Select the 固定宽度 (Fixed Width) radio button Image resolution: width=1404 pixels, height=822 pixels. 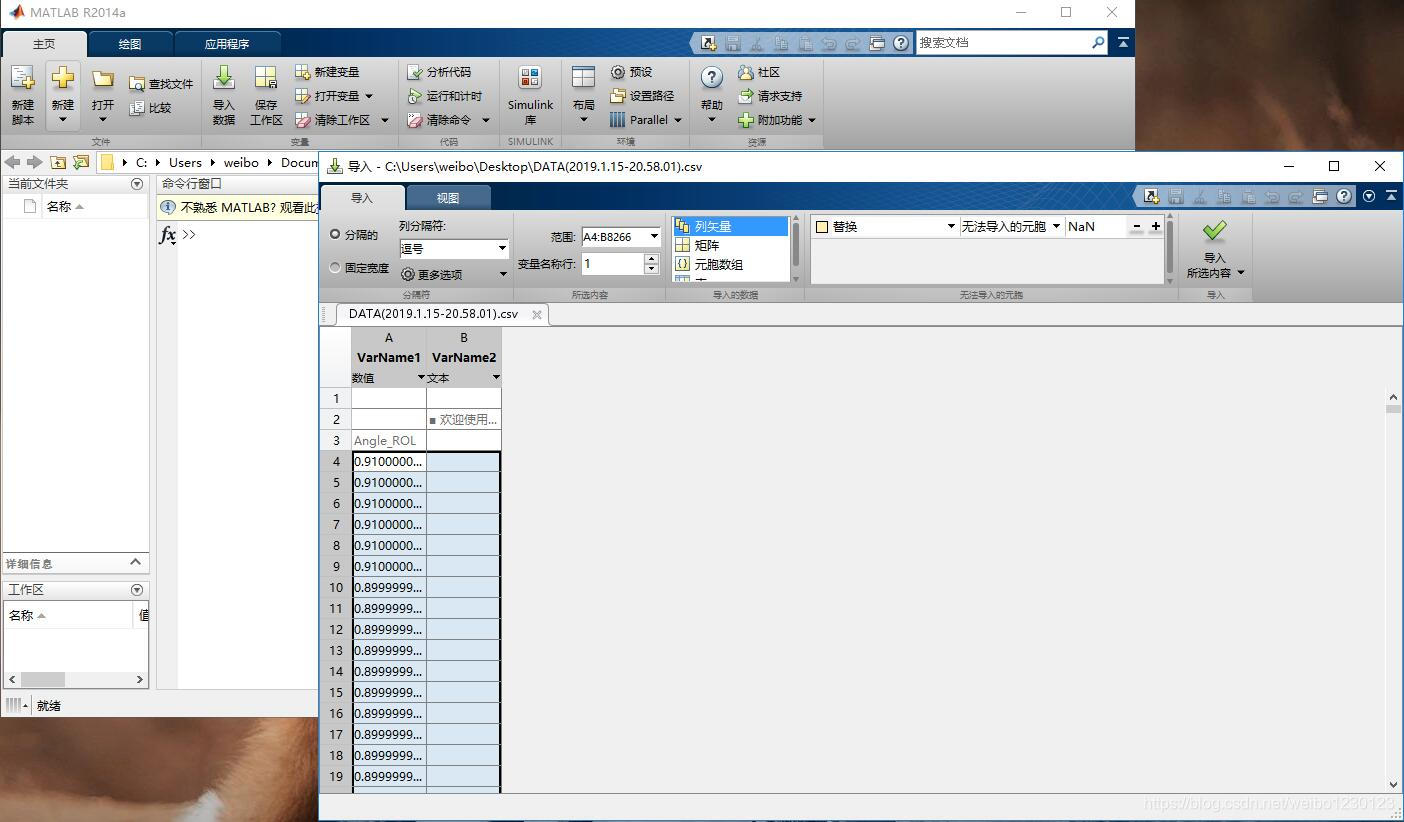(x=335, y=268)
